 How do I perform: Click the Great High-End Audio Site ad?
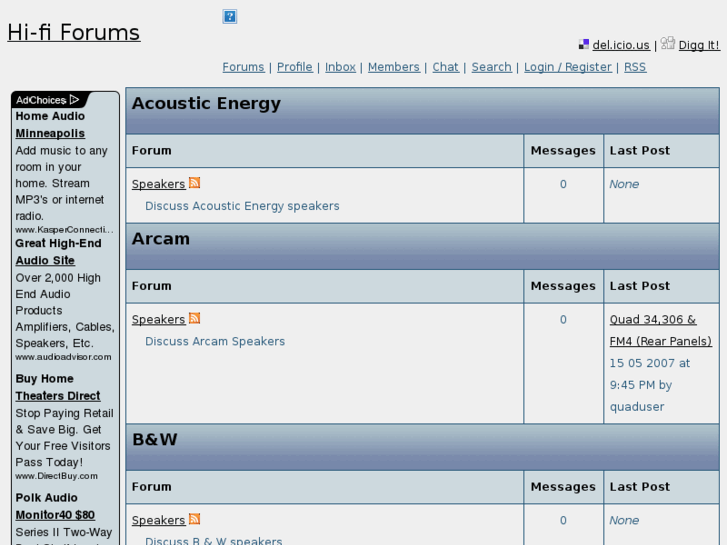coord(58,252)
